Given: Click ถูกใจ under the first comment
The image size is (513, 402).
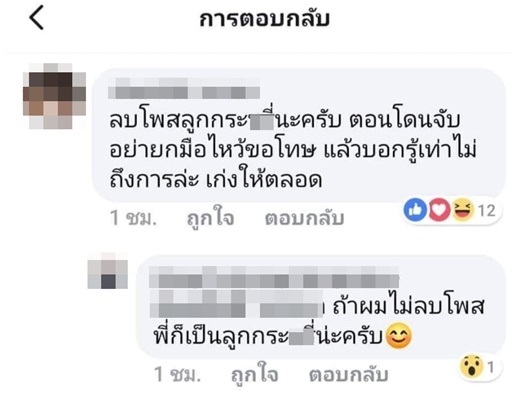Looking at the screenshot, I should (210, 218).
